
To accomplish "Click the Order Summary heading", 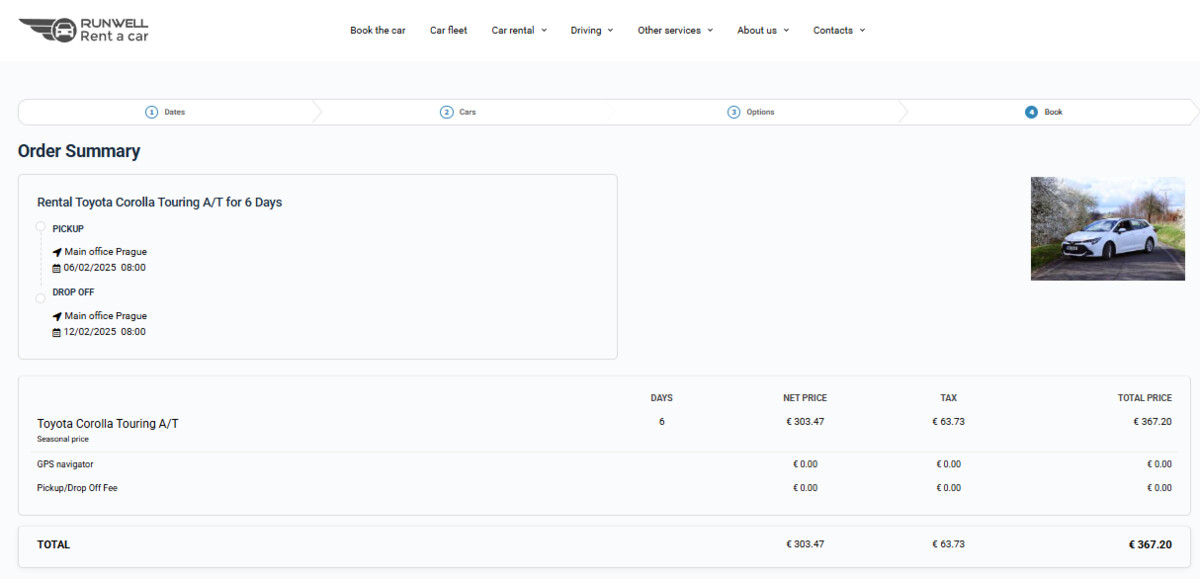I will [x=79, y=151].
